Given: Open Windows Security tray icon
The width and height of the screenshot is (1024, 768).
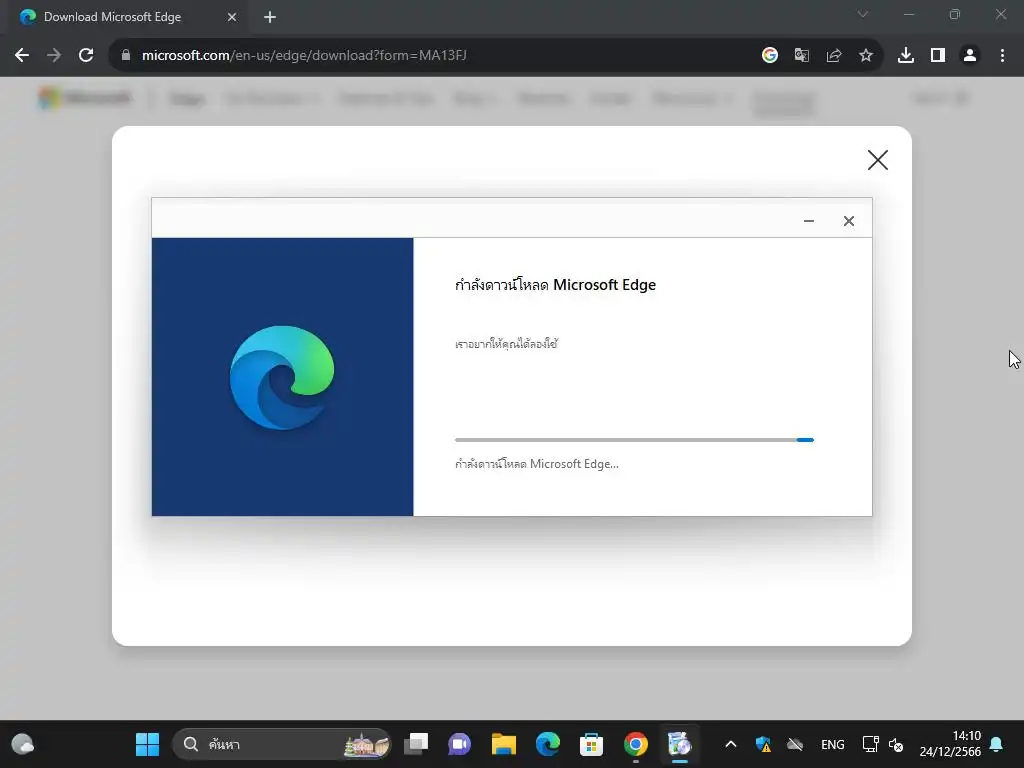Looking at the screenshot, I should (763, 744).
